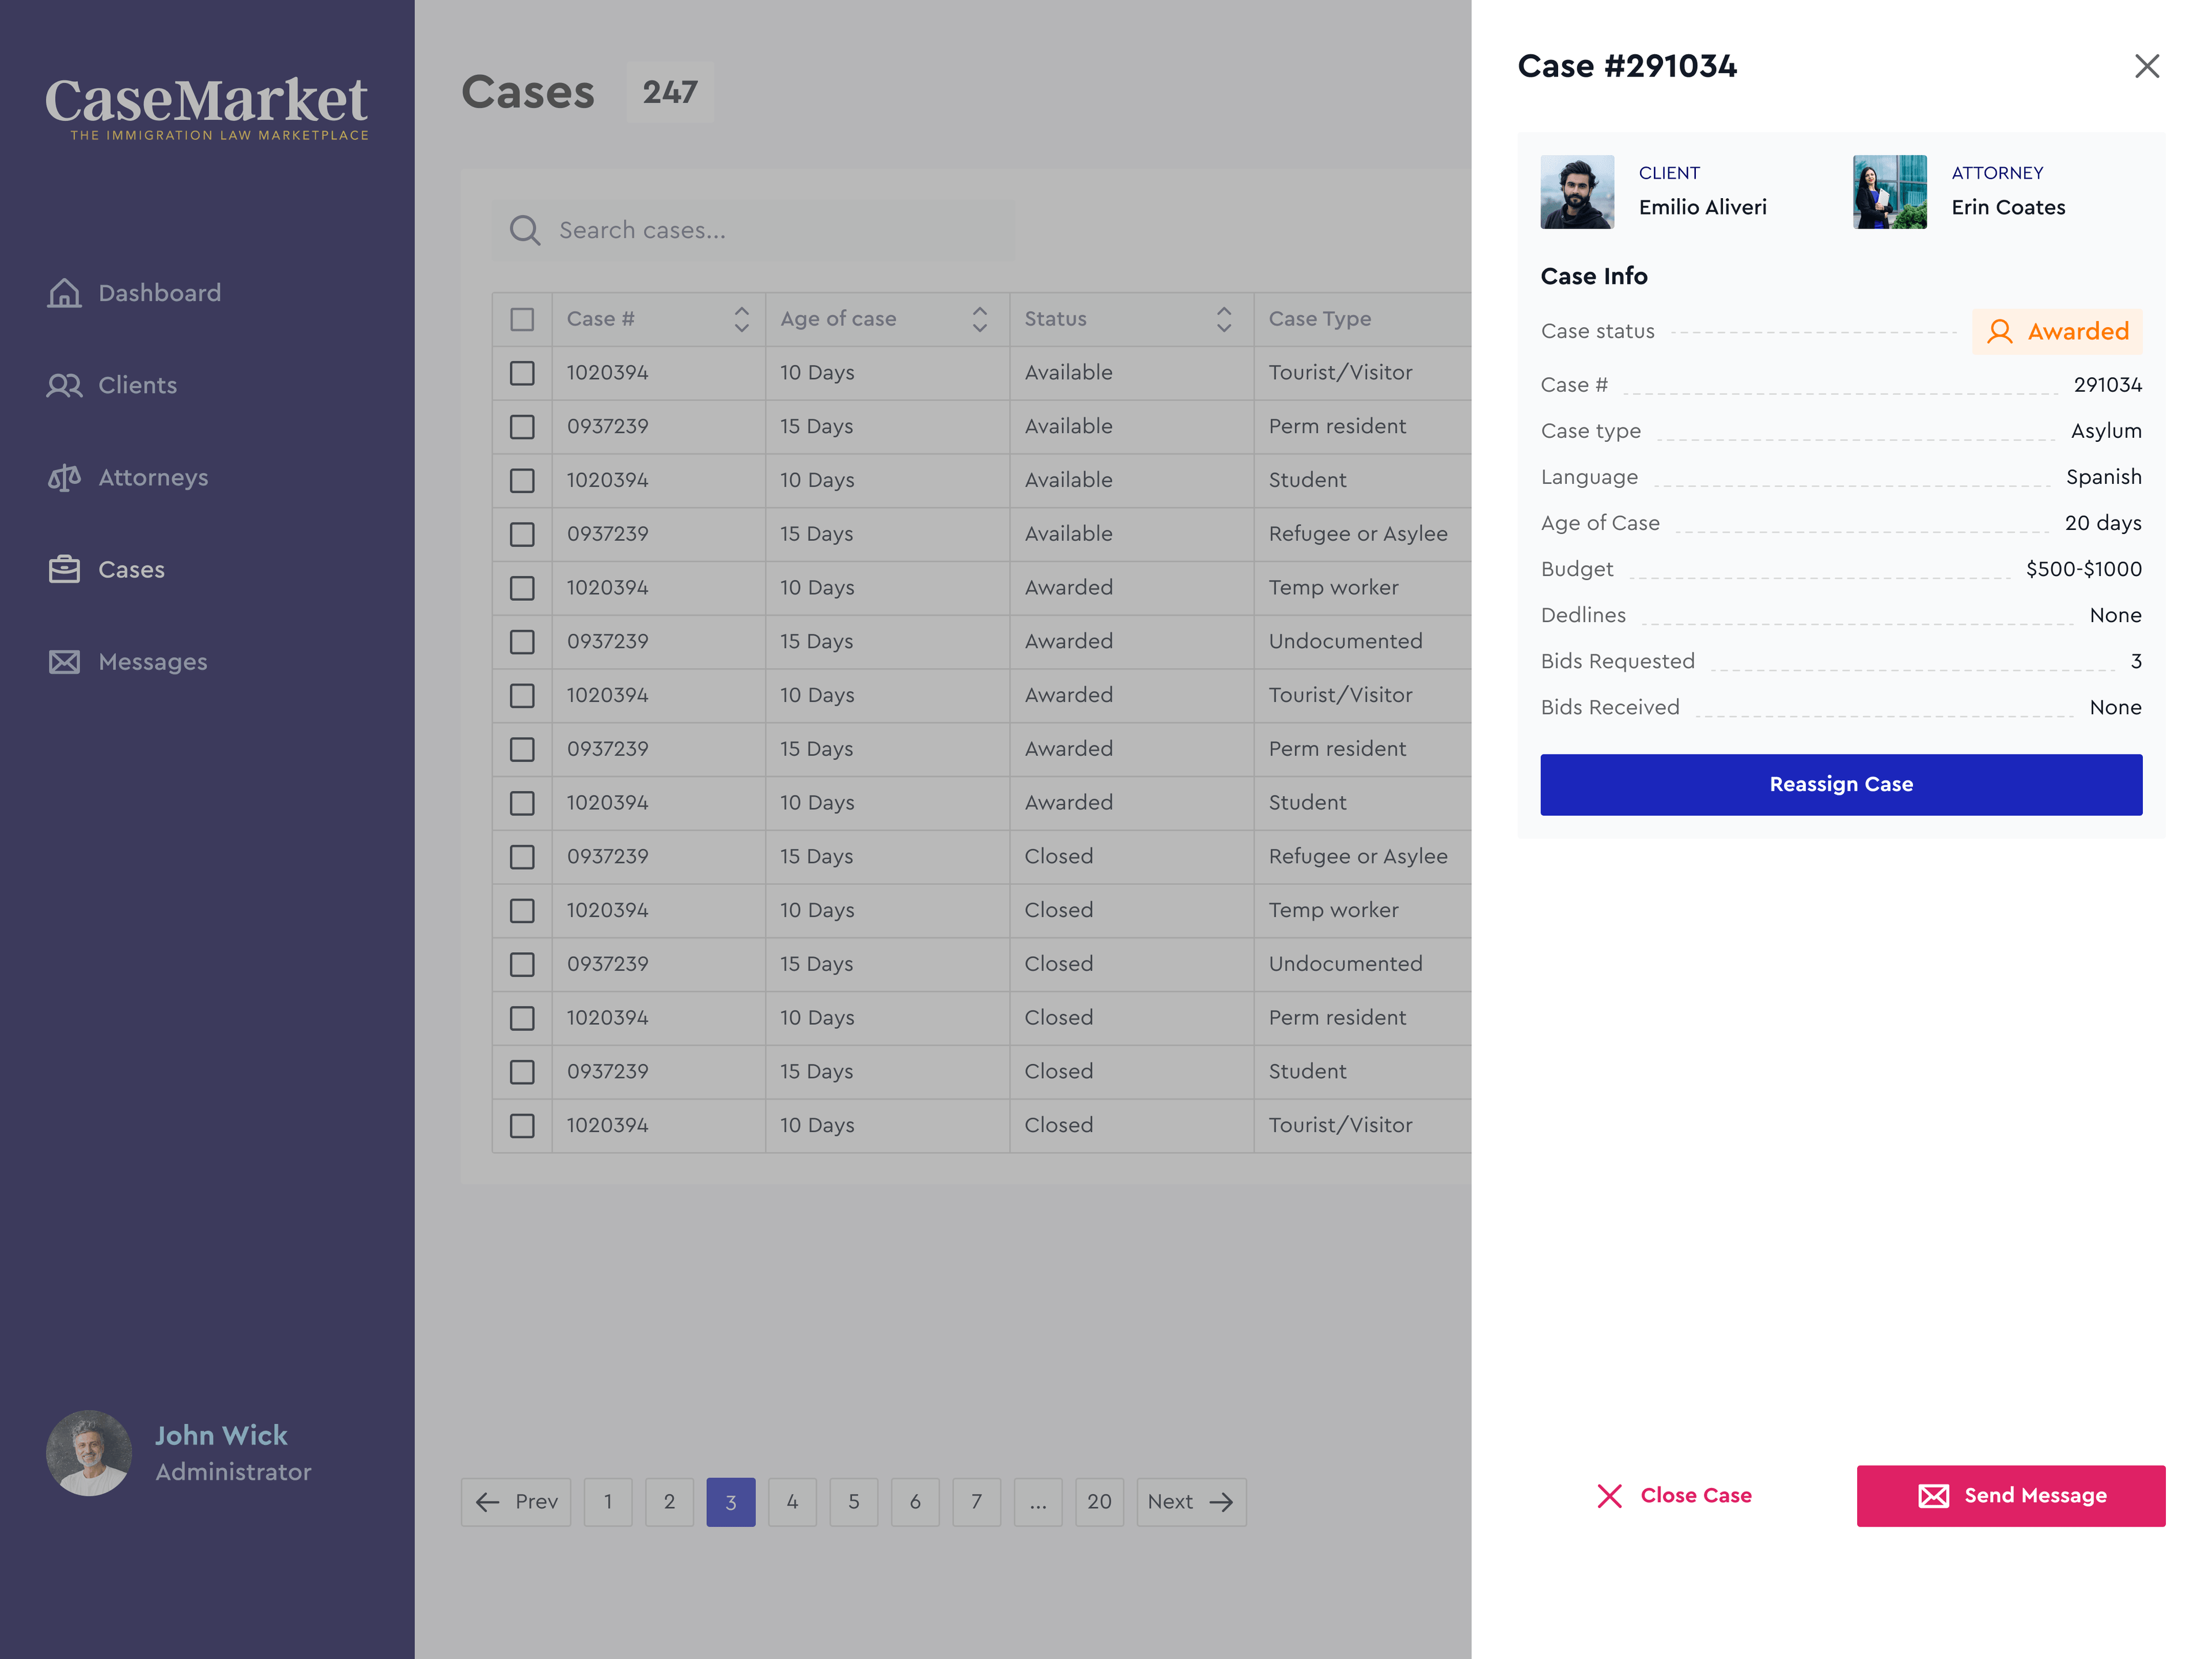Viewport: 2212px width, 1659px height.
Task: Check the Tourist/Visitor Available row checkbox
Action: click(522, 373)
